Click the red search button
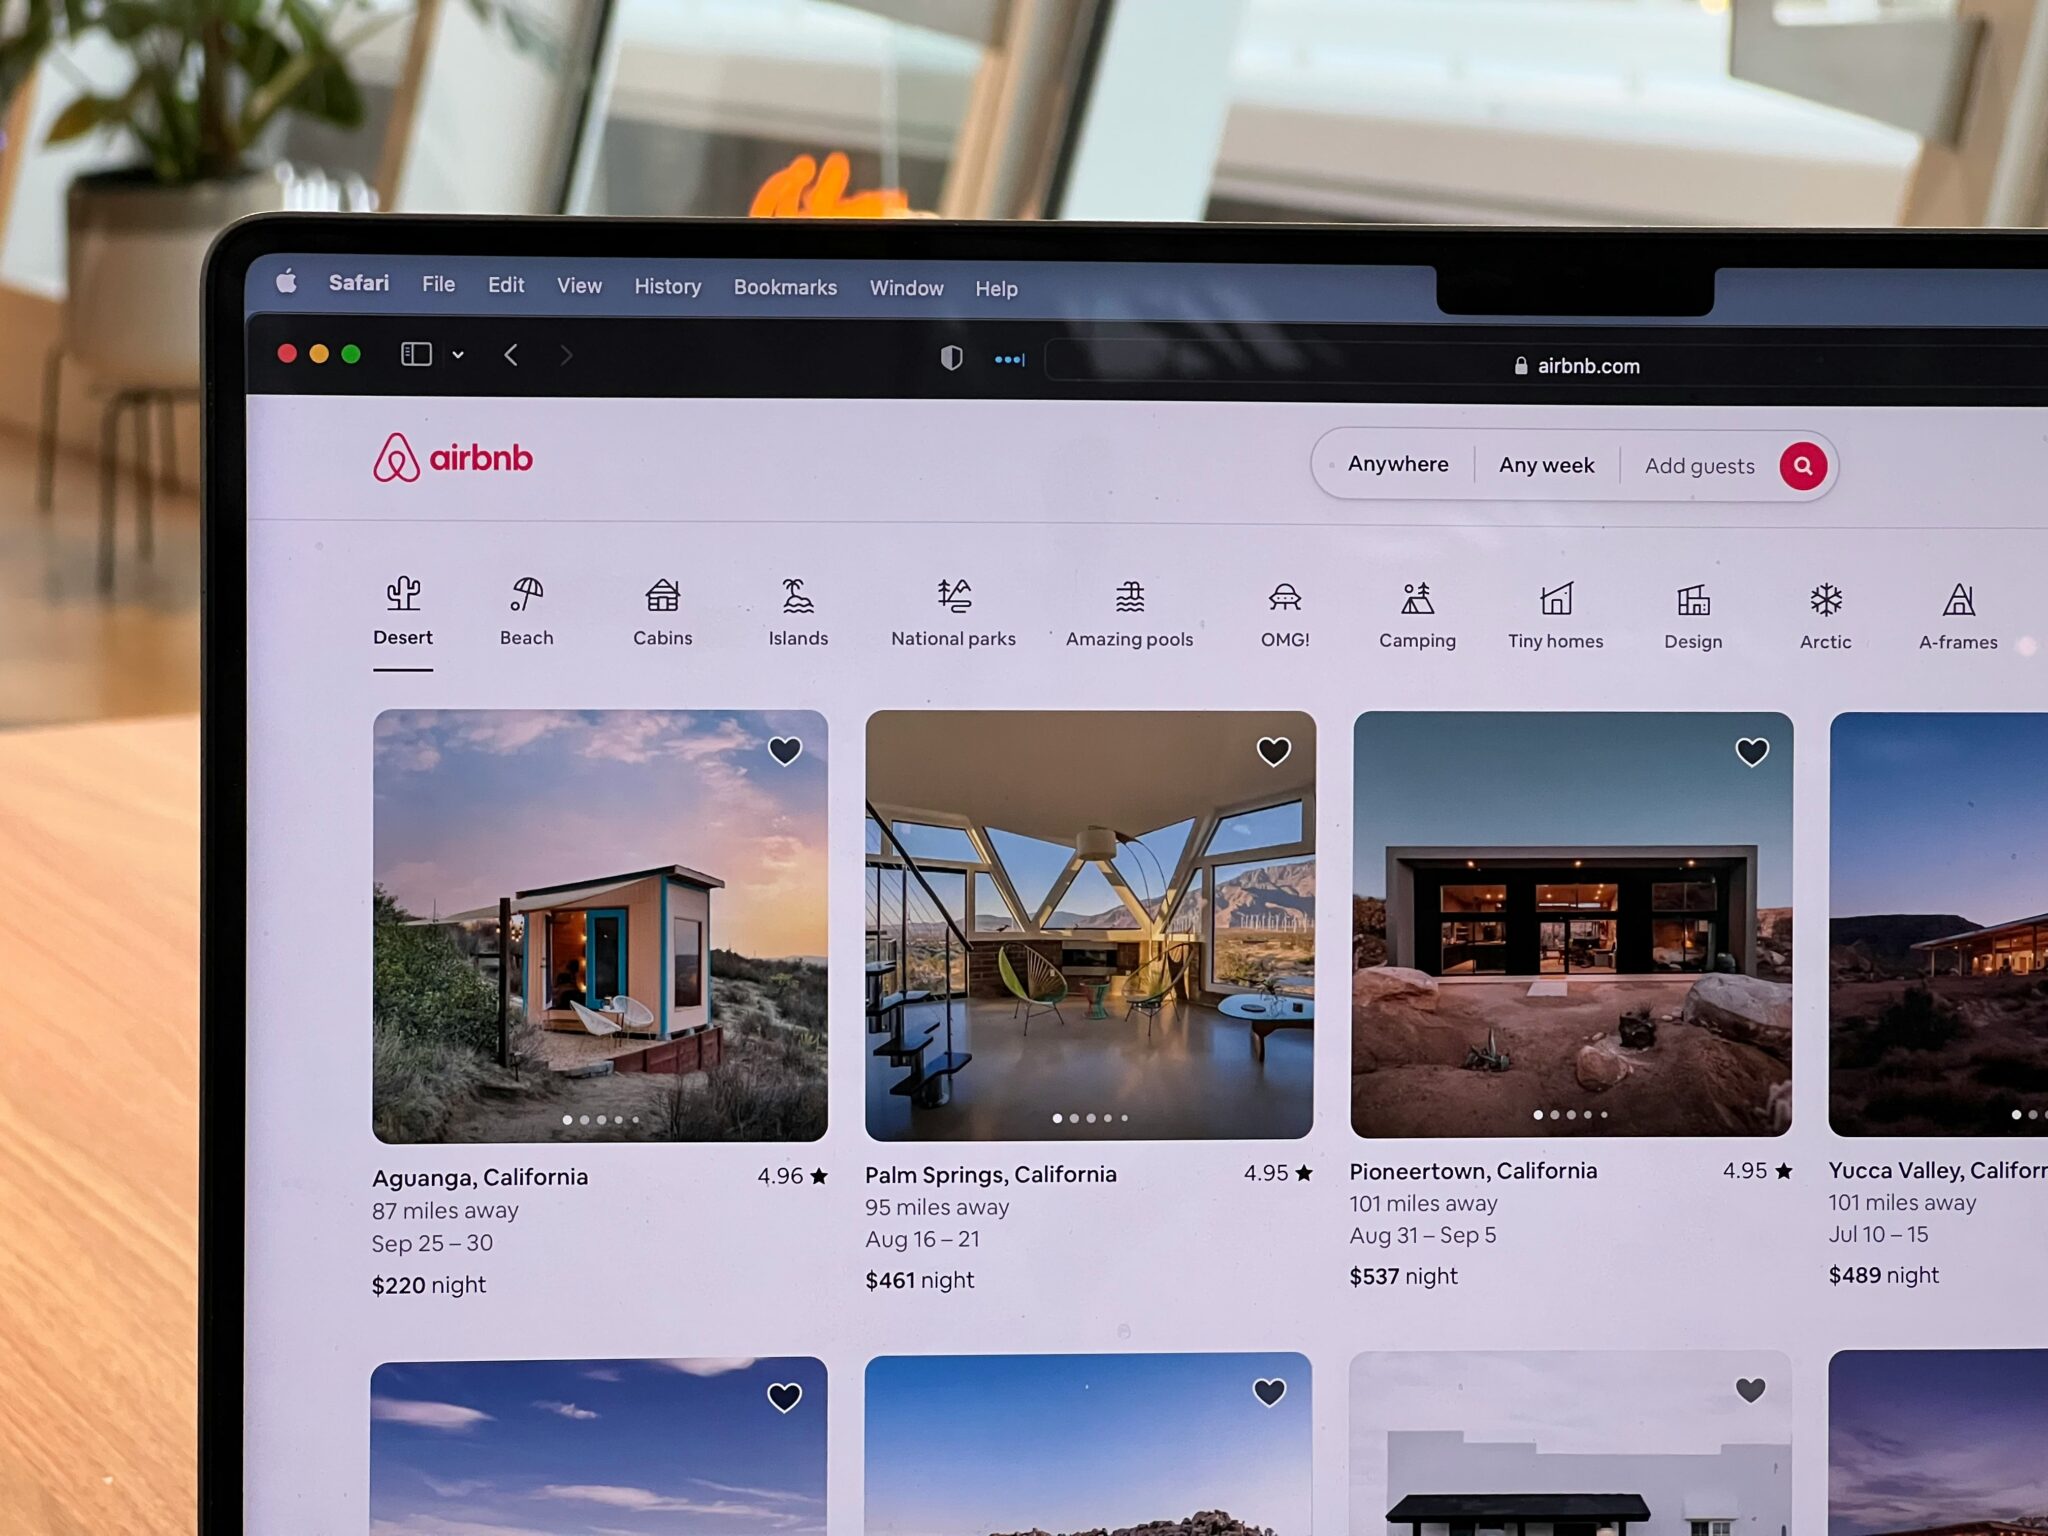 point(1801,465)
